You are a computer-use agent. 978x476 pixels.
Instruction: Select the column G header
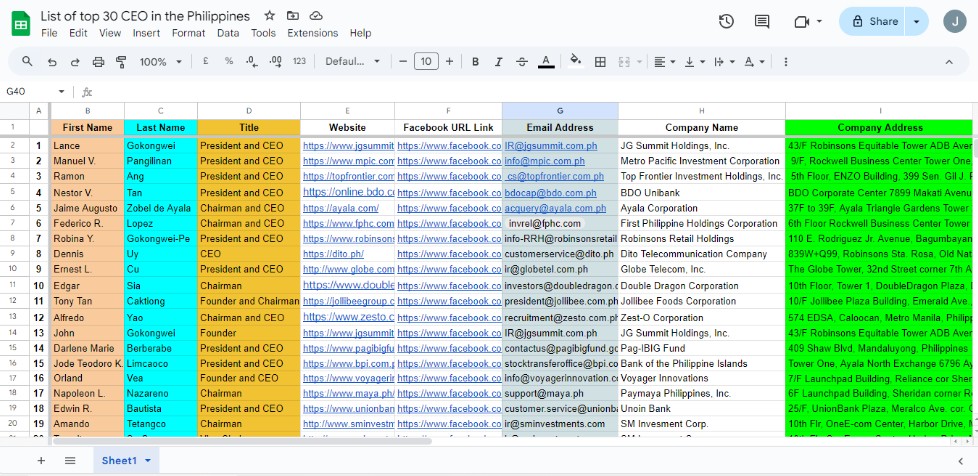click(x=560, y=110)
